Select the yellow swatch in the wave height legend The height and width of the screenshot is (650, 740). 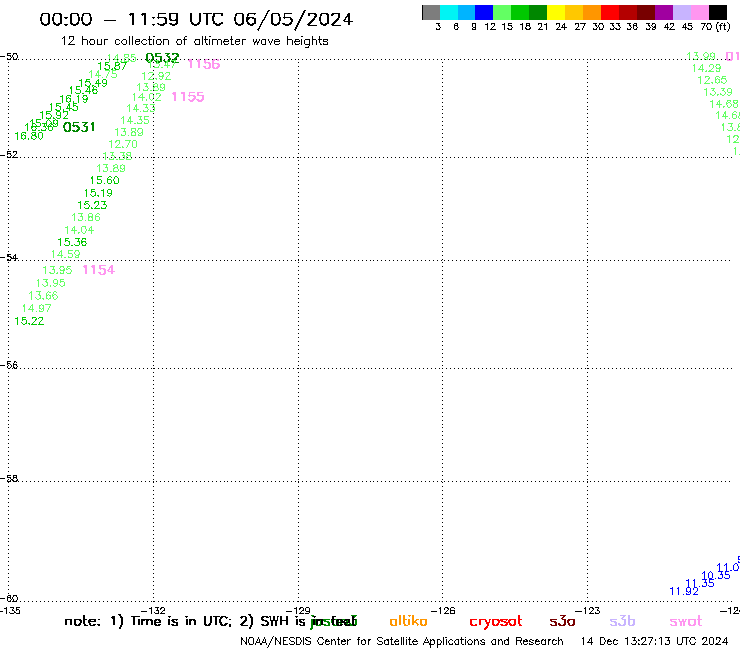point(556,12)
